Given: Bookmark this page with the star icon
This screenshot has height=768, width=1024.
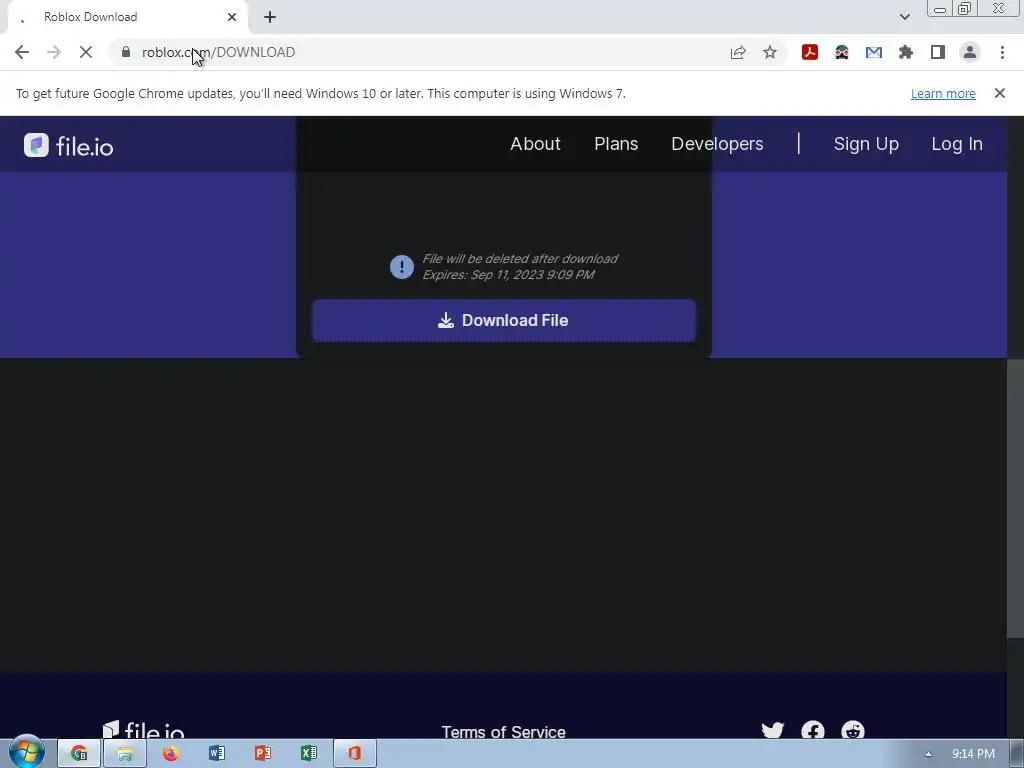Looking at the screenshot, I should click(x=770, y=52).
